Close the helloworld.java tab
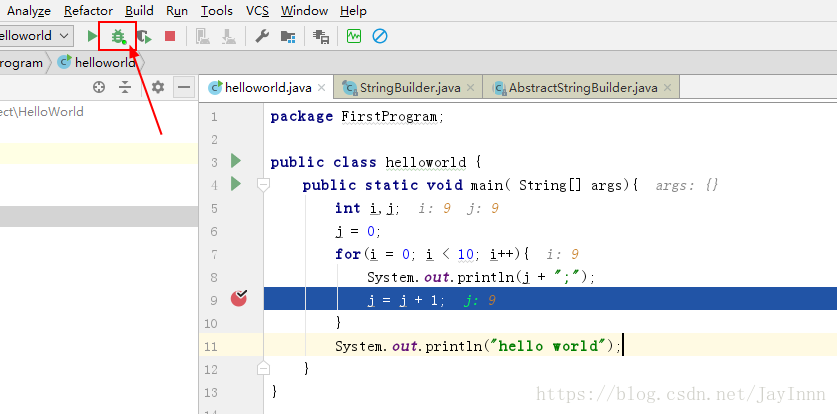837x414 pixels. click(x=321, y=87)
